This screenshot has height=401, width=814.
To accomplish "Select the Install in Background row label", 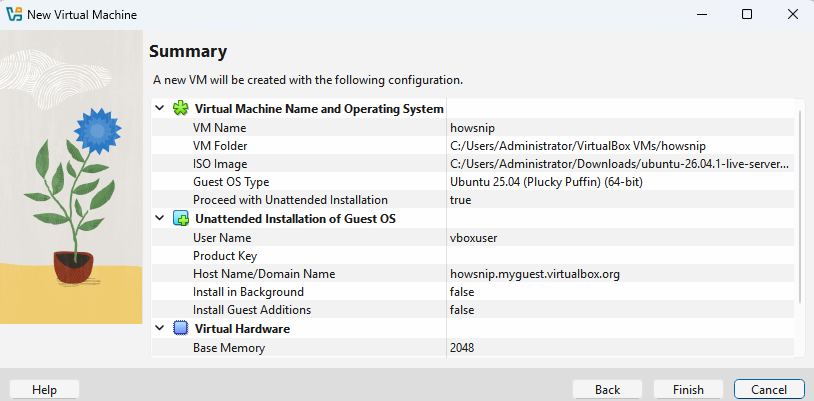I will click(x=248, y=292).
